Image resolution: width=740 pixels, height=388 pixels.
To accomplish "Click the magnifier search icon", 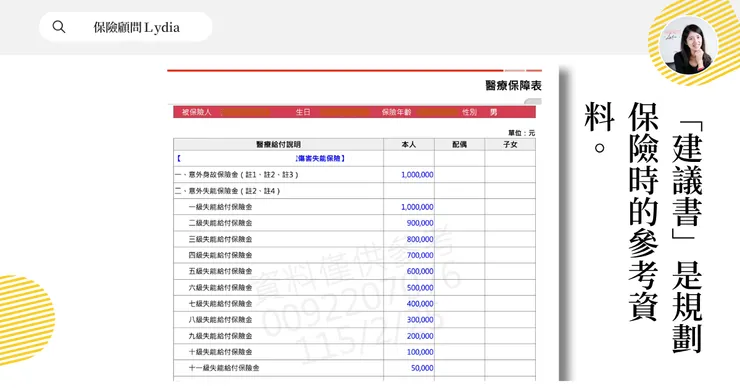I will 59,27.
